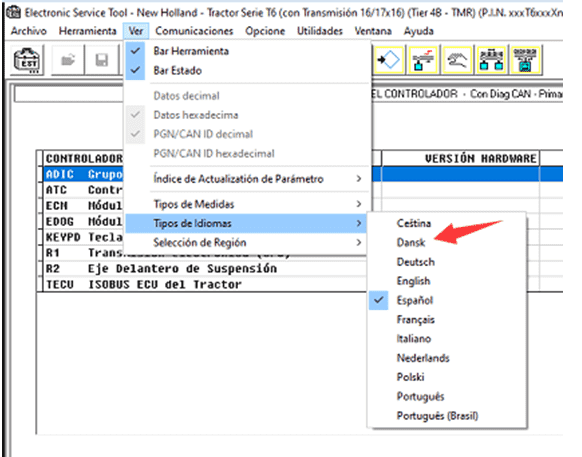The image size is (582, 457).
Task: Open the Ventana menu
Action: 373,31
